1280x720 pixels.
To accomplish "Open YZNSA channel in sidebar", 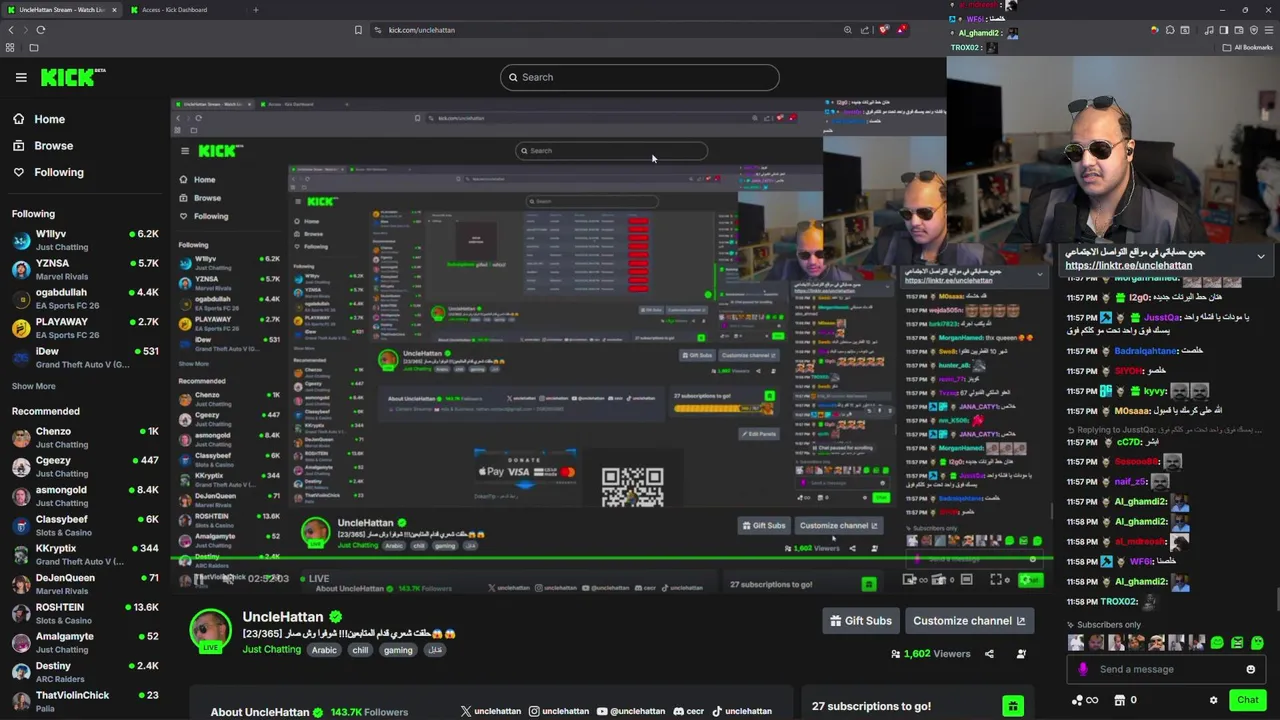I will (x=85, y=269).
